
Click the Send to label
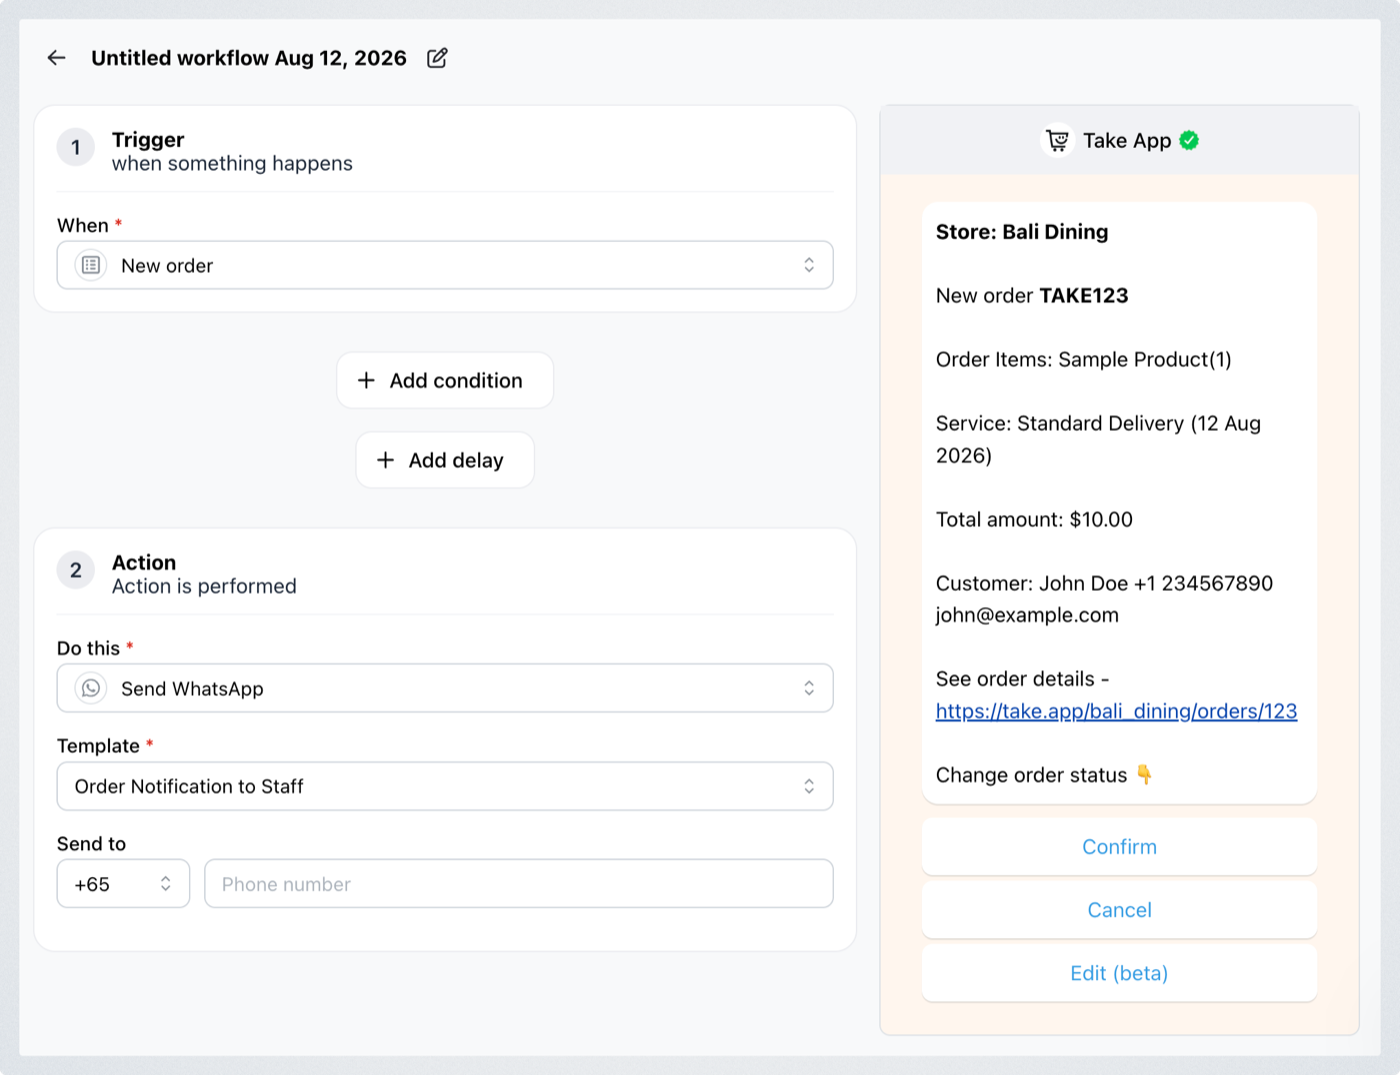coord(91,844)
